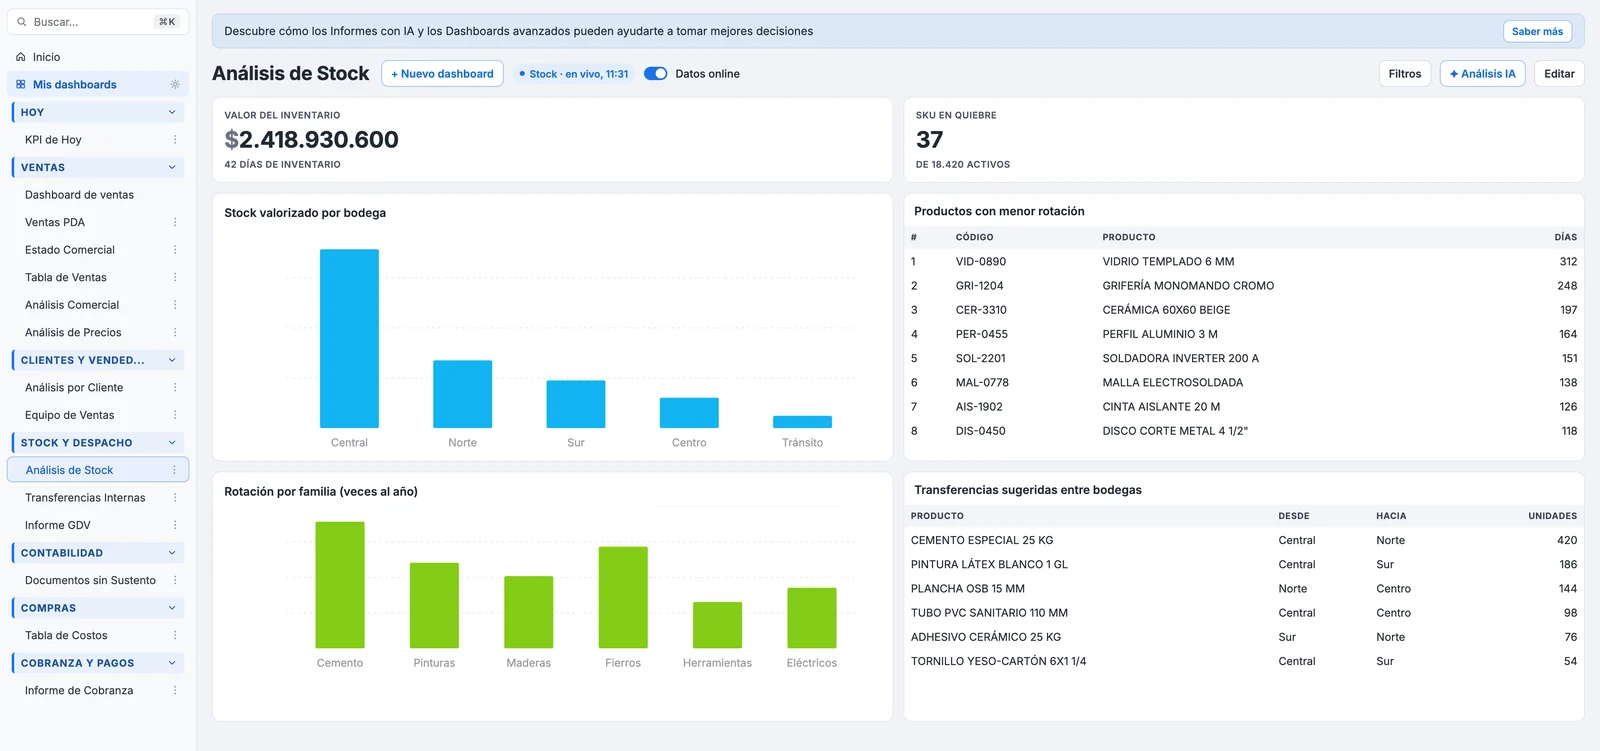Open Mis dashboards

[x=98, y=85]
